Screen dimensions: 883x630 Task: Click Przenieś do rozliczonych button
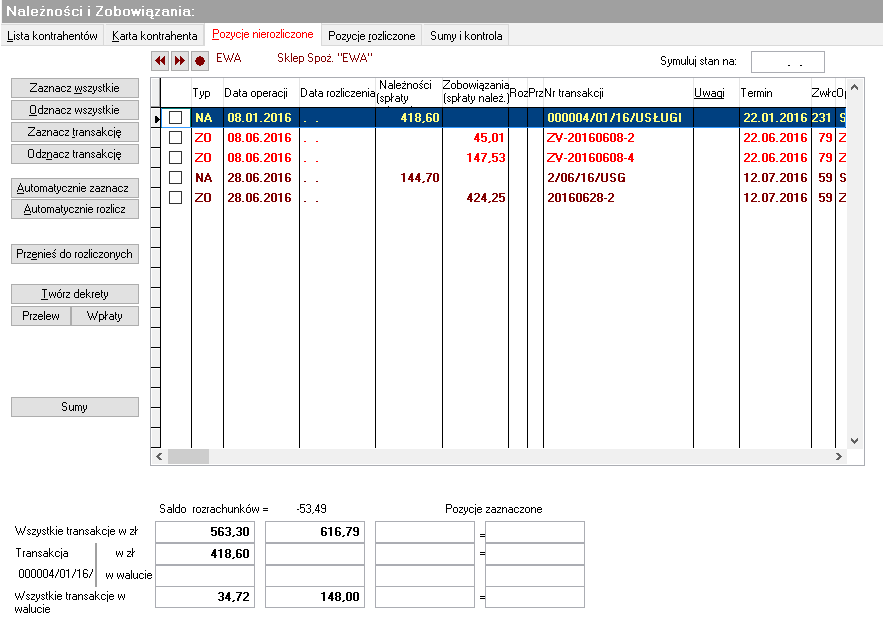click(x=74, y=254)
